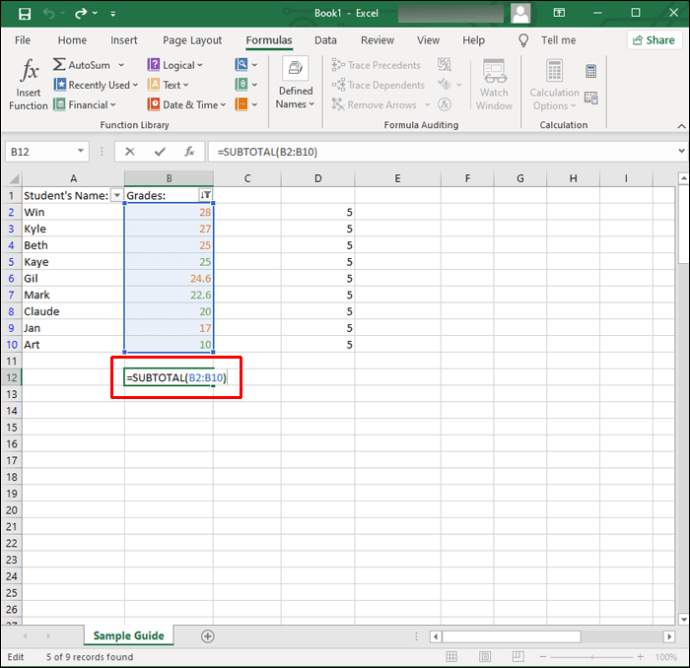Screen dimensions: 690x668
Task: Click the fx icon in the formula bar
Action: point(188,152)
